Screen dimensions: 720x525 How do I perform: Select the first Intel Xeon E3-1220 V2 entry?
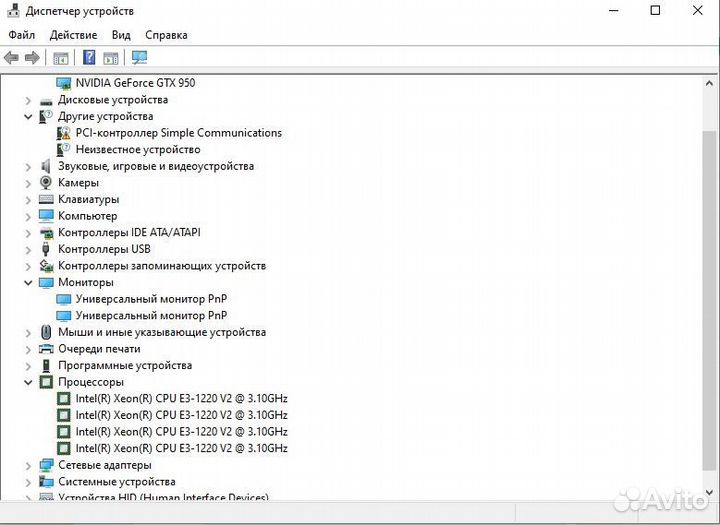181,399
